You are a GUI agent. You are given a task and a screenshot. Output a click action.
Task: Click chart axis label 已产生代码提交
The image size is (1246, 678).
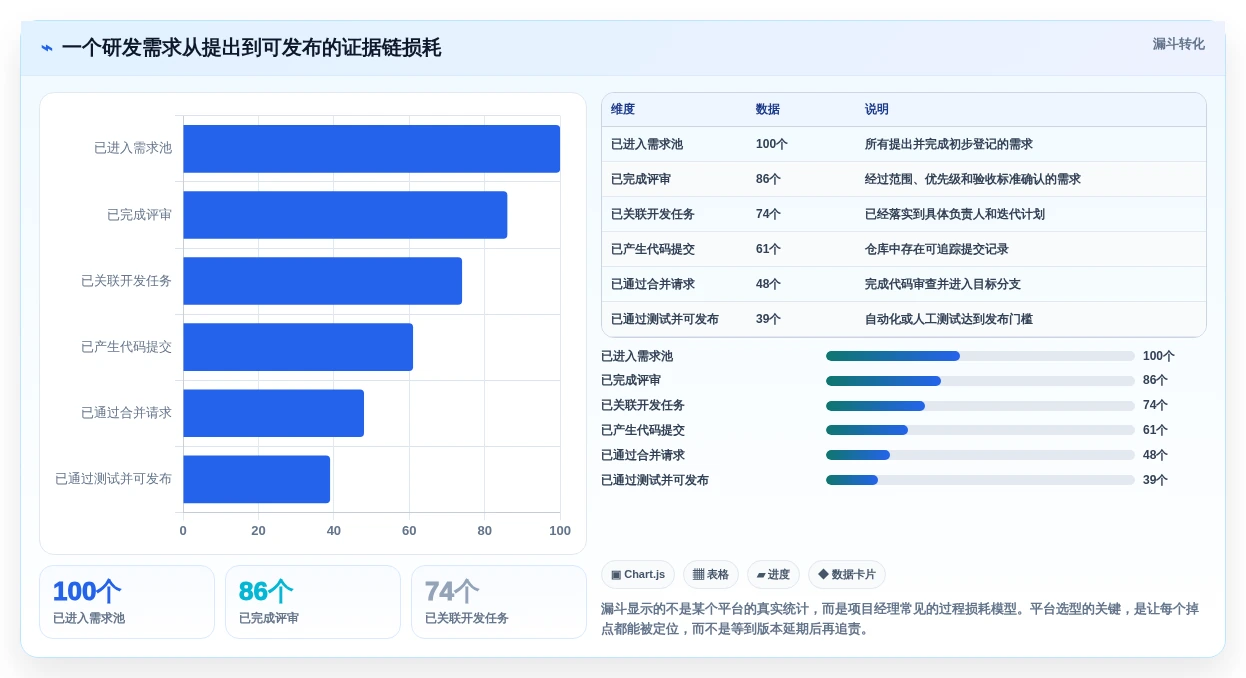tap(126, 347)
